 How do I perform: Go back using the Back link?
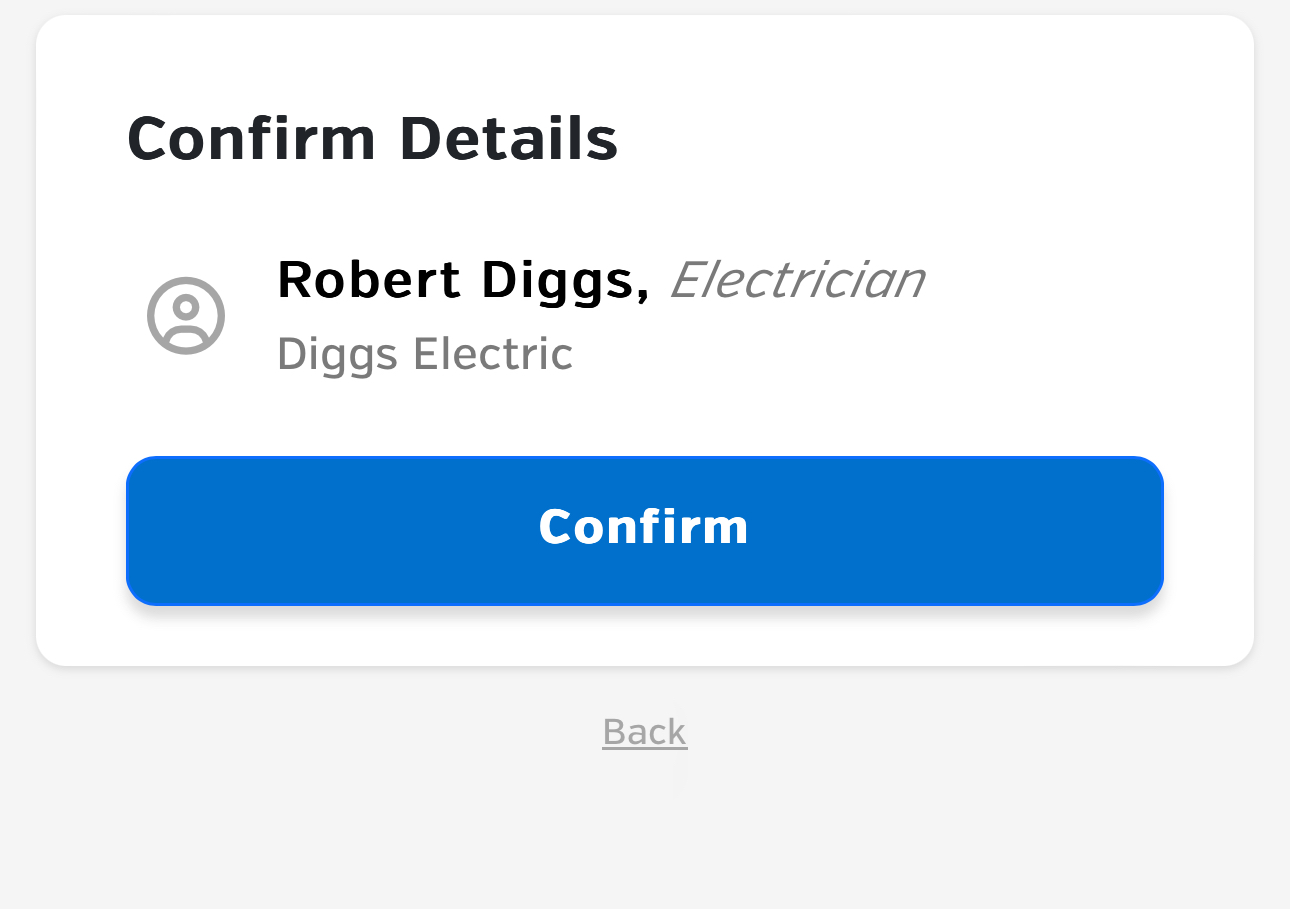[x=645, y=733]
